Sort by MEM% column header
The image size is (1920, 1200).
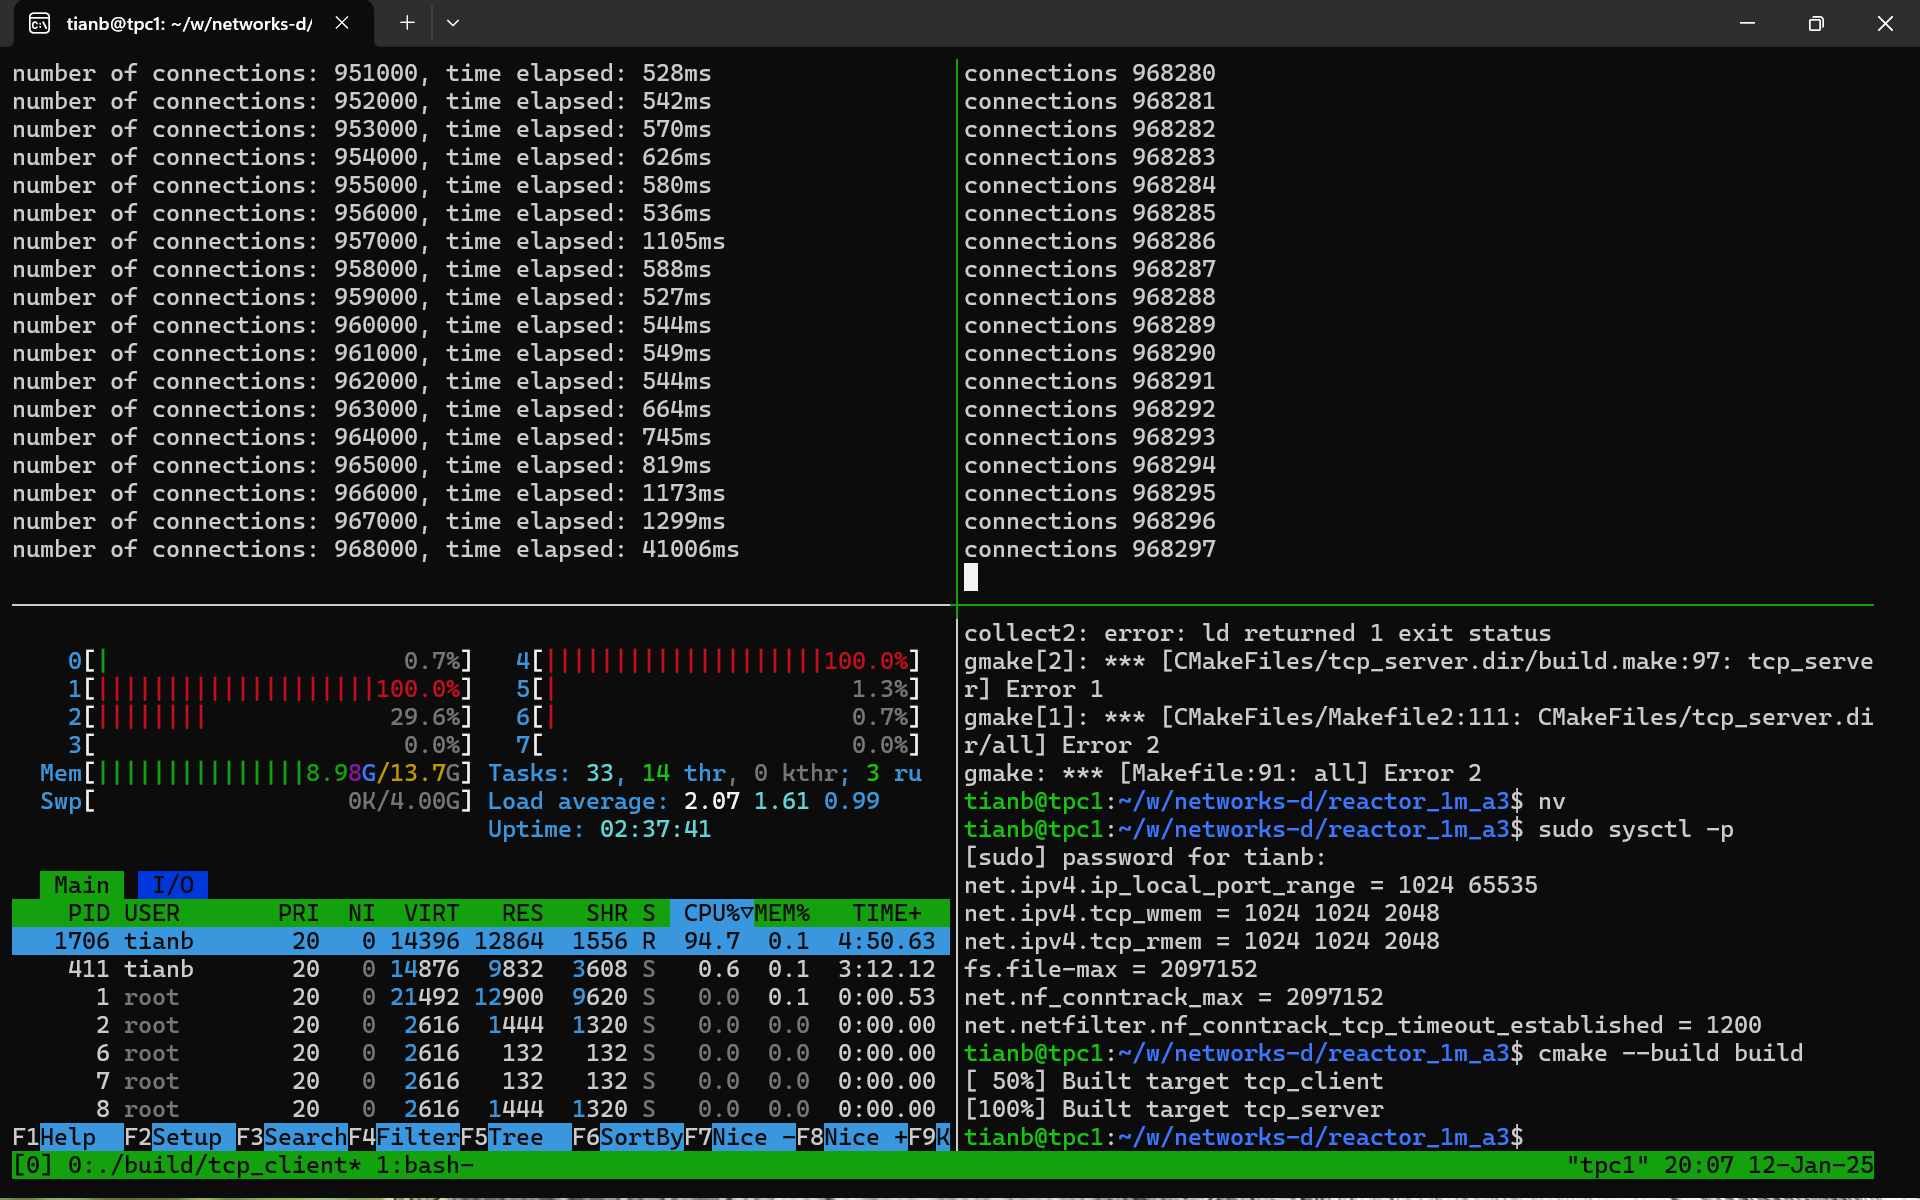(x=782, y=913)
